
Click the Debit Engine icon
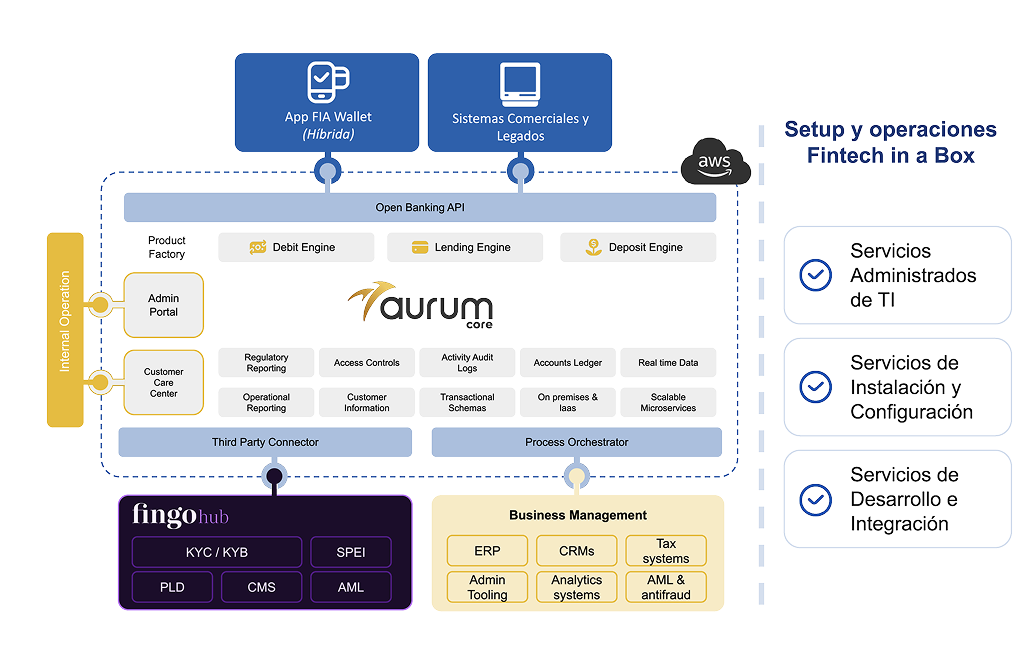point(257,247)
